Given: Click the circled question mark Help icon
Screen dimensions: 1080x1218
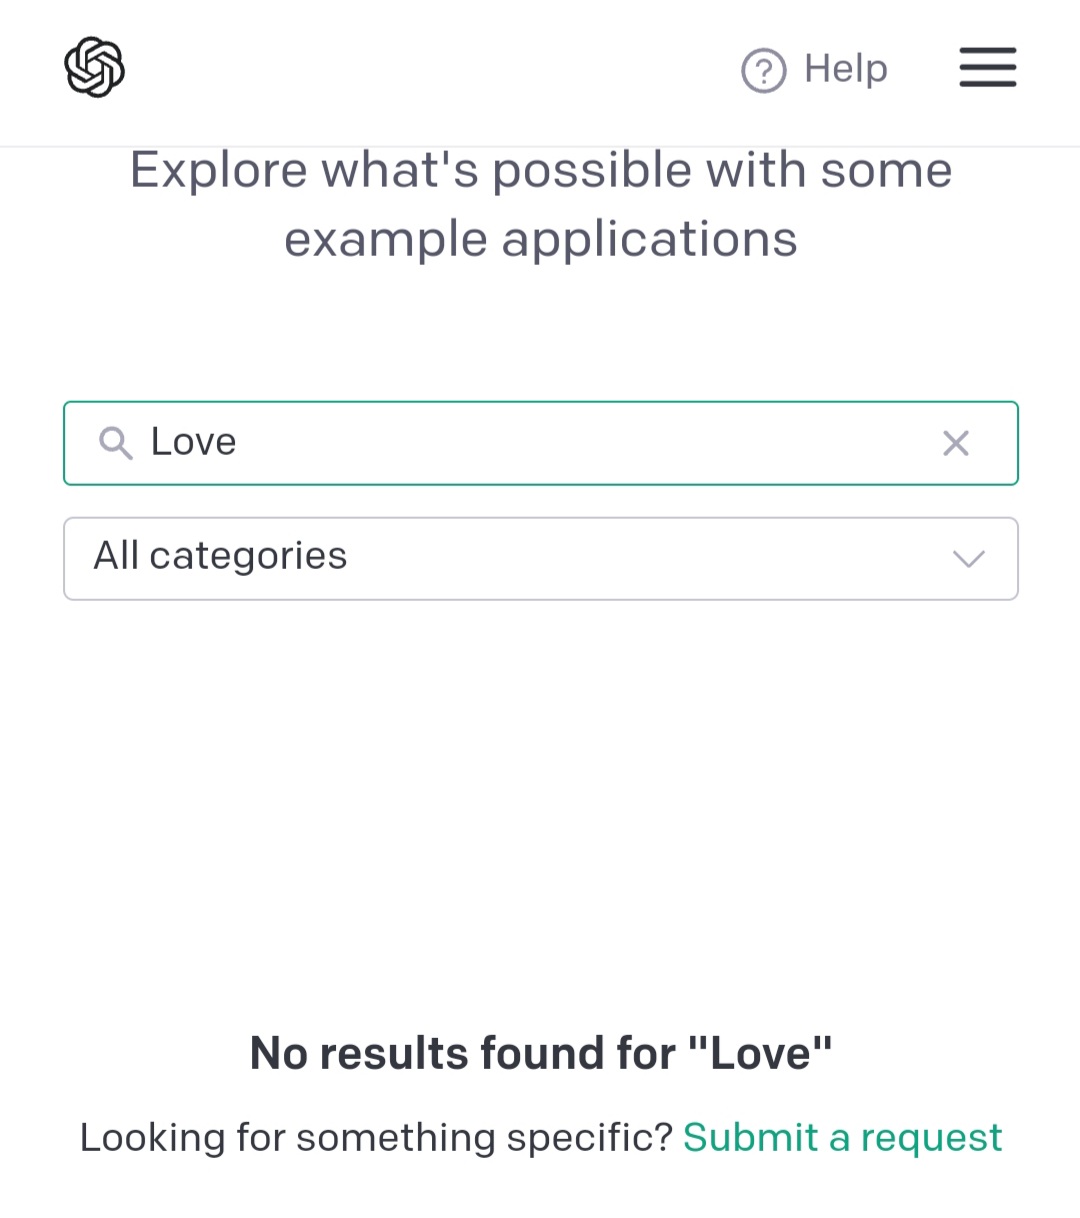Looking at the screenshot, I should coord(764,71).
